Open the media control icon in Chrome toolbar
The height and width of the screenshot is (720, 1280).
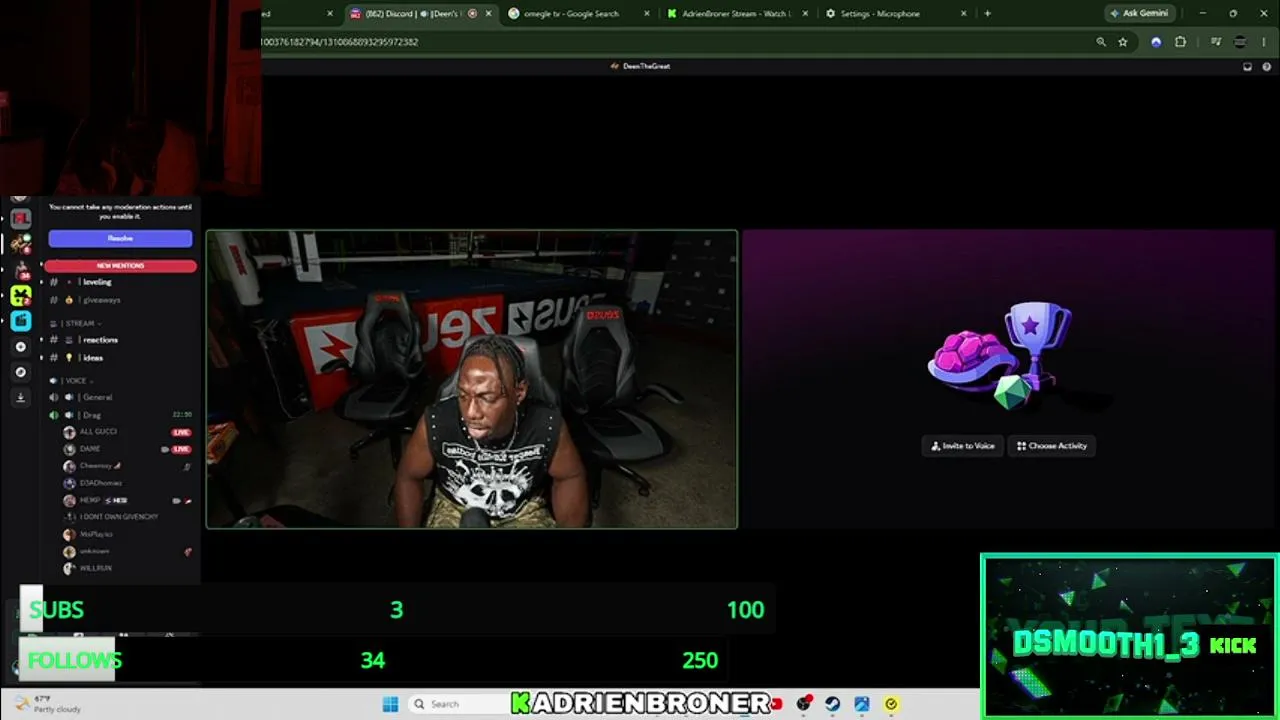[1216, 42]
